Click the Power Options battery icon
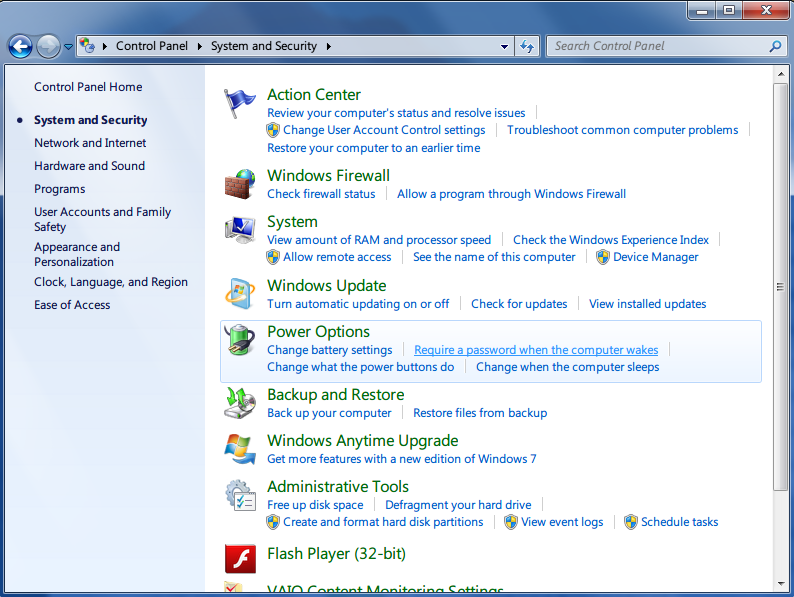 pyautogui.click(x=240, y=340)
